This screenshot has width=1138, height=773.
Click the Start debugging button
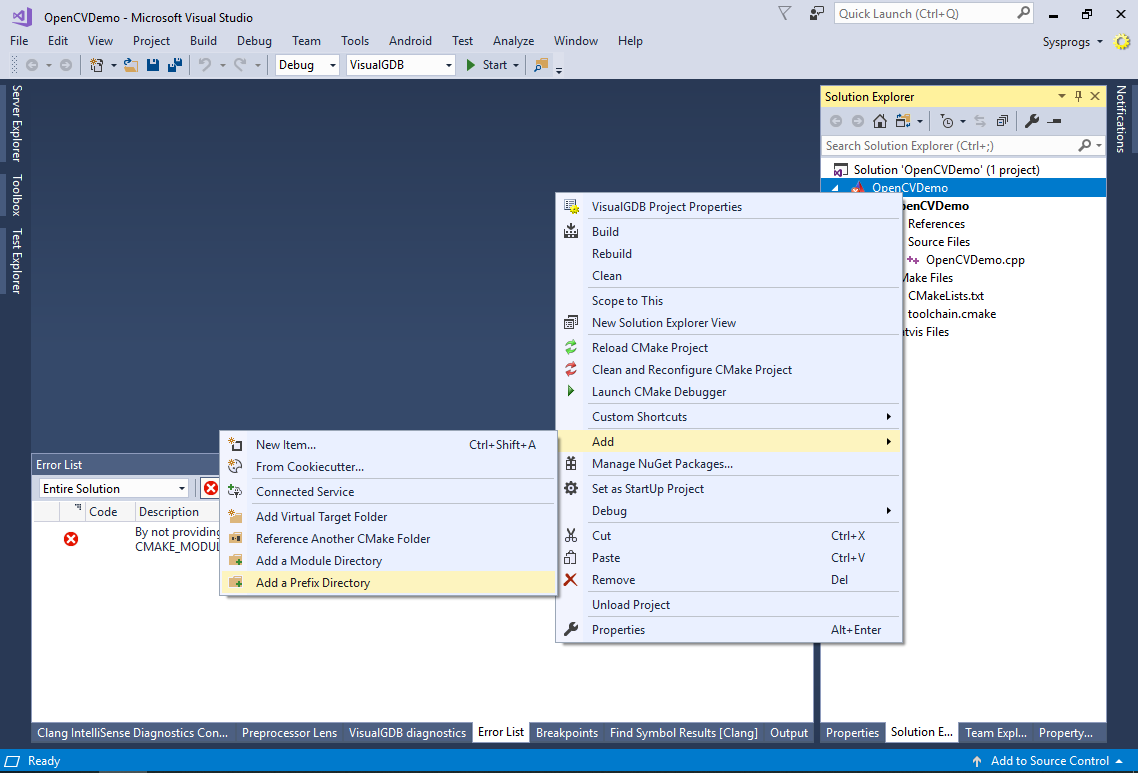487,65
